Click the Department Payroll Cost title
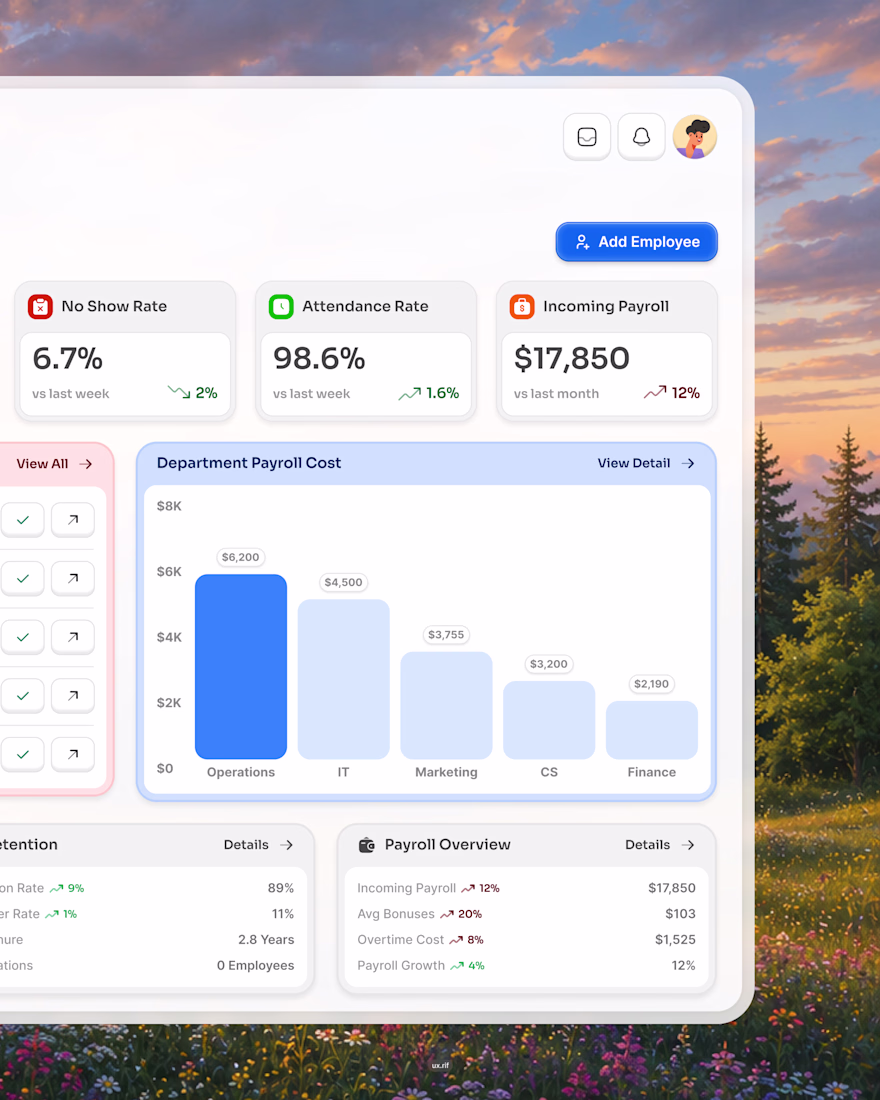 [249, 463]
